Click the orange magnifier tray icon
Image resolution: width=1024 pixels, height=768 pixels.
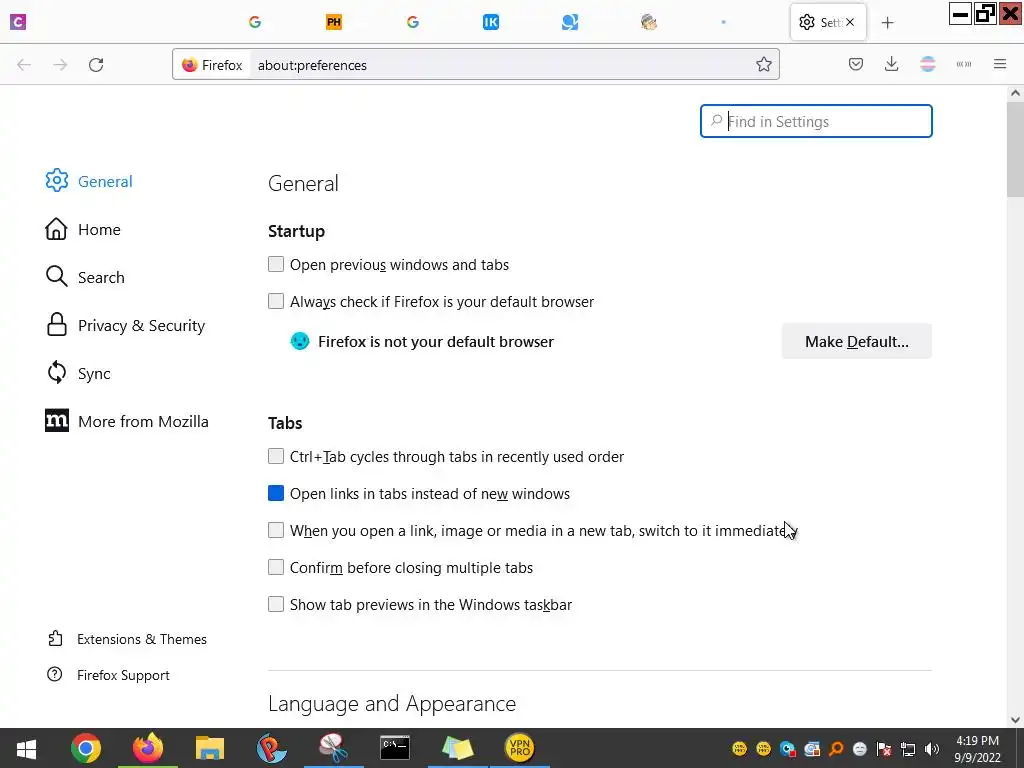pos(835,749)
